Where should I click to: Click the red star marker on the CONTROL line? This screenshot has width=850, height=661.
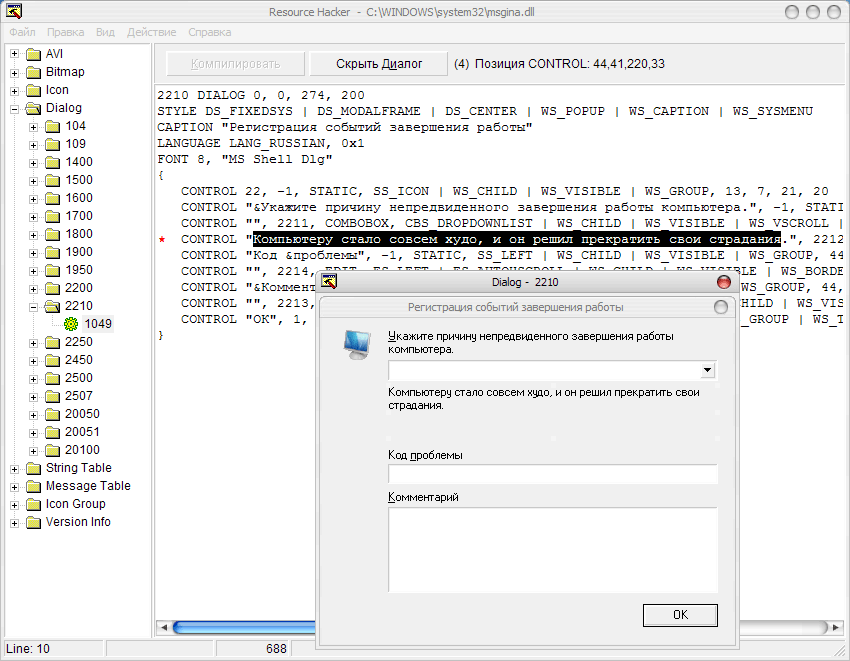tap(162, 239)
